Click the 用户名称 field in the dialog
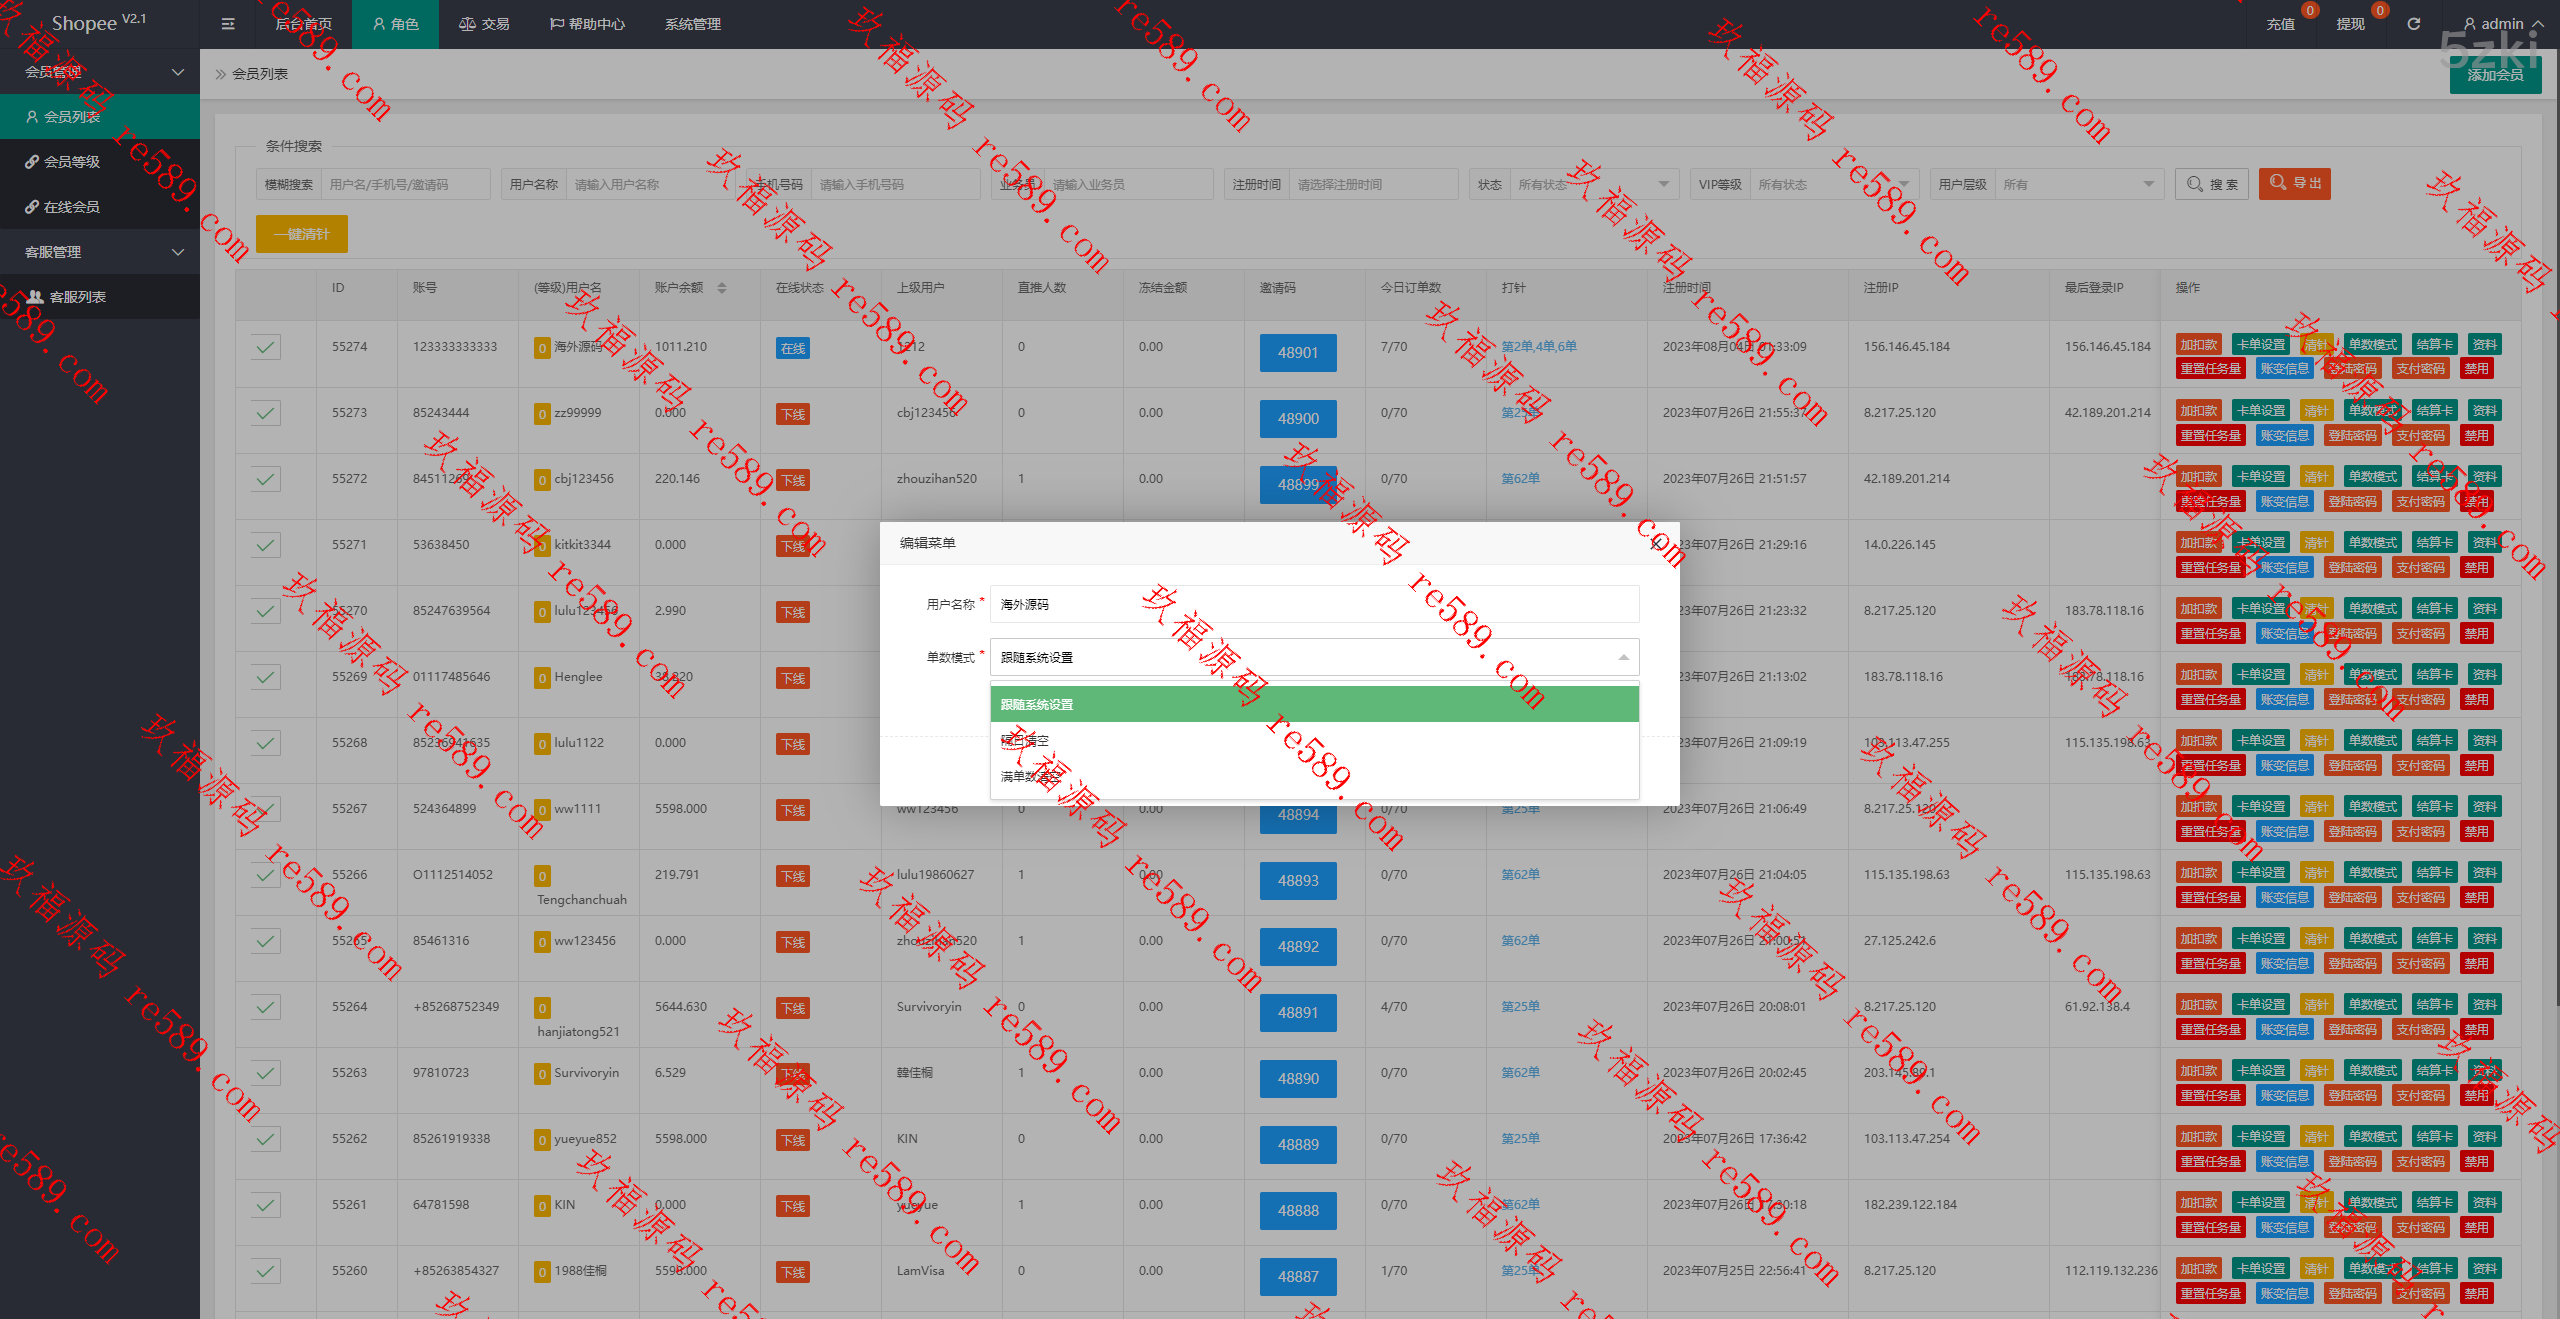Viewport: 2560px width, 1319px height. [1313, 604]
